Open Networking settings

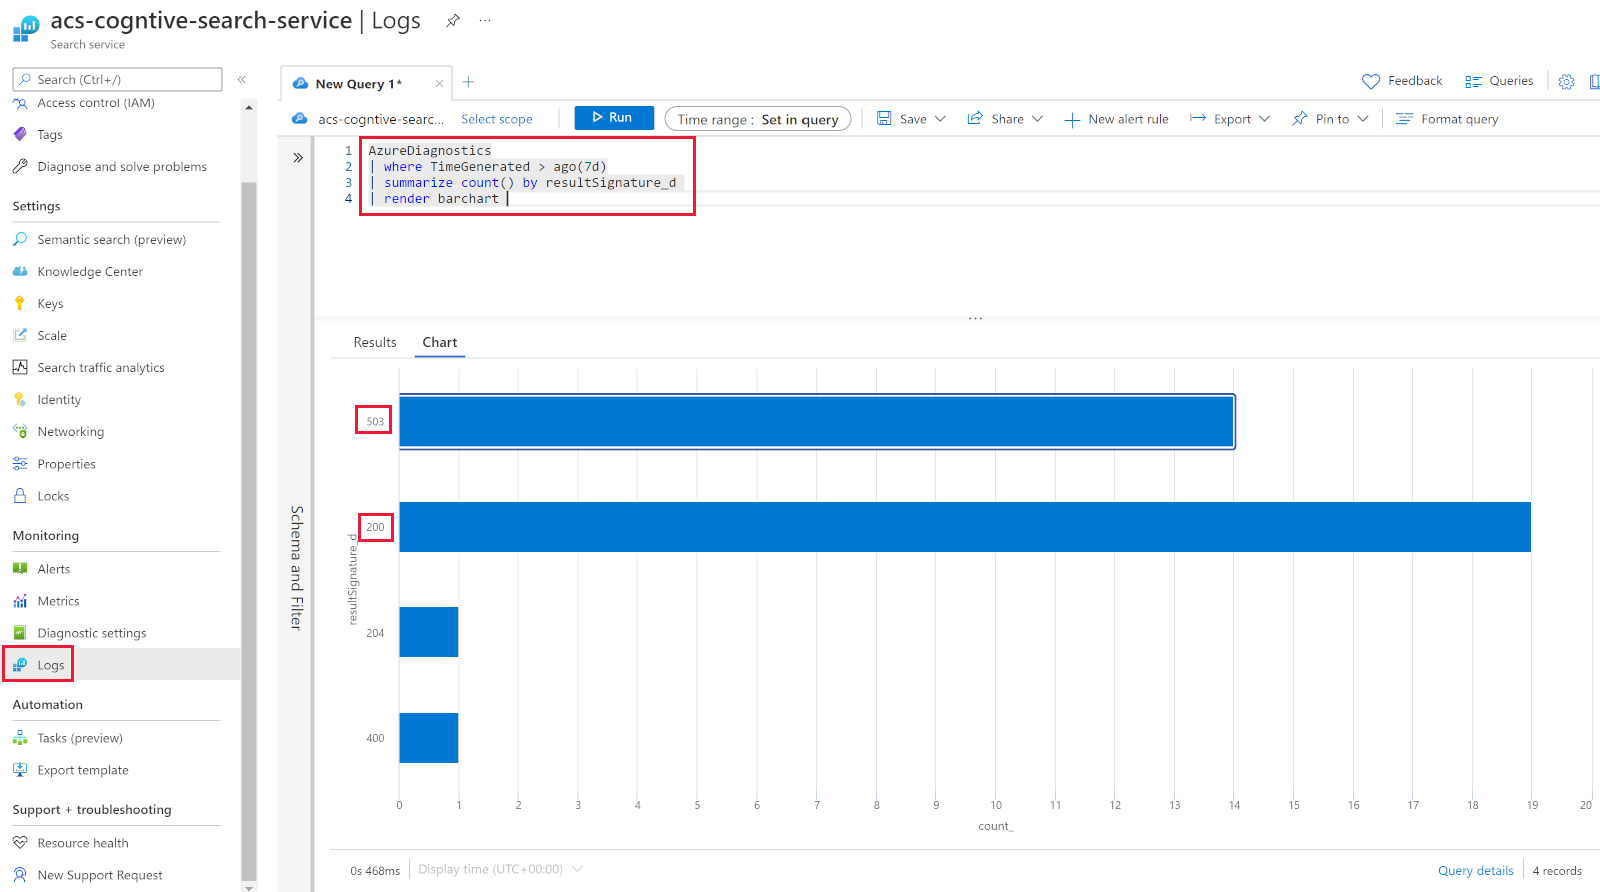70,432
